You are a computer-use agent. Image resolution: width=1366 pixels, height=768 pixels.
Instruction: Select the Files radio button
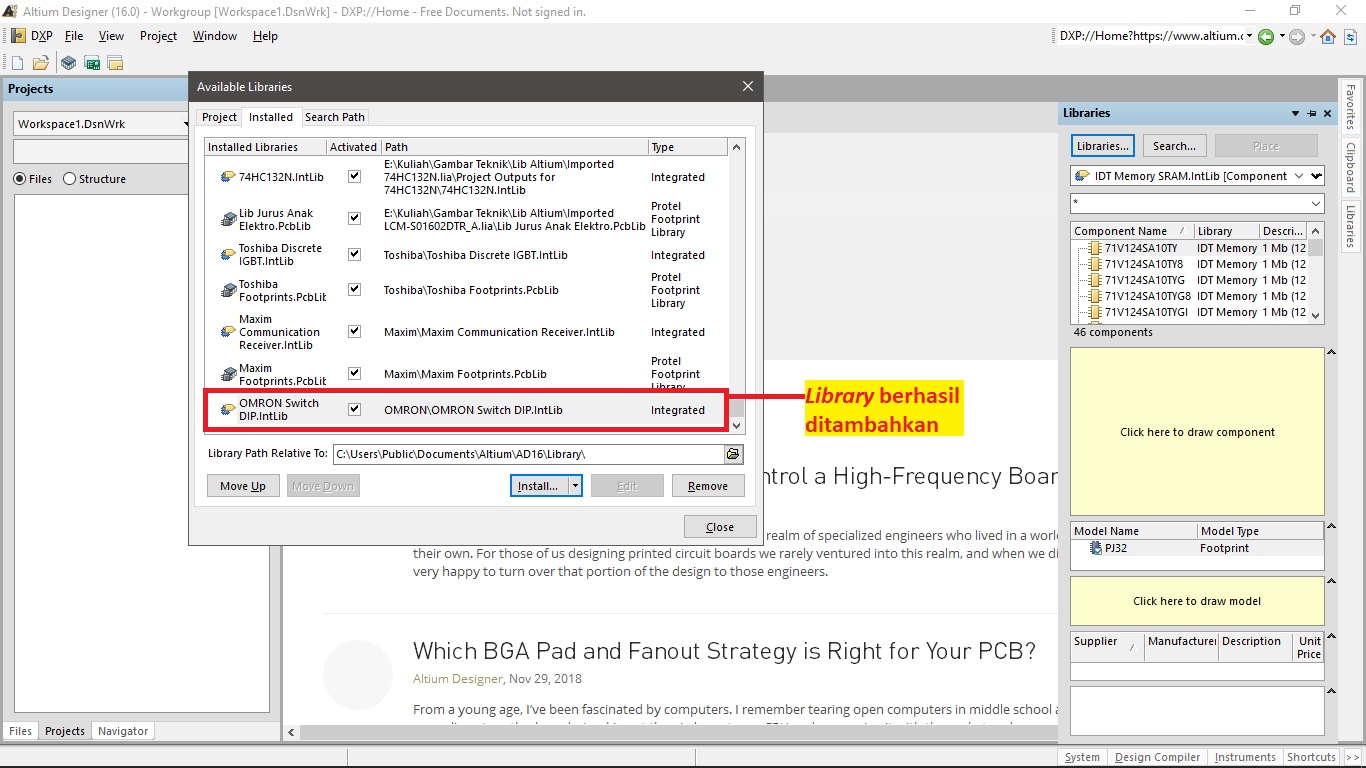[19, 179]
